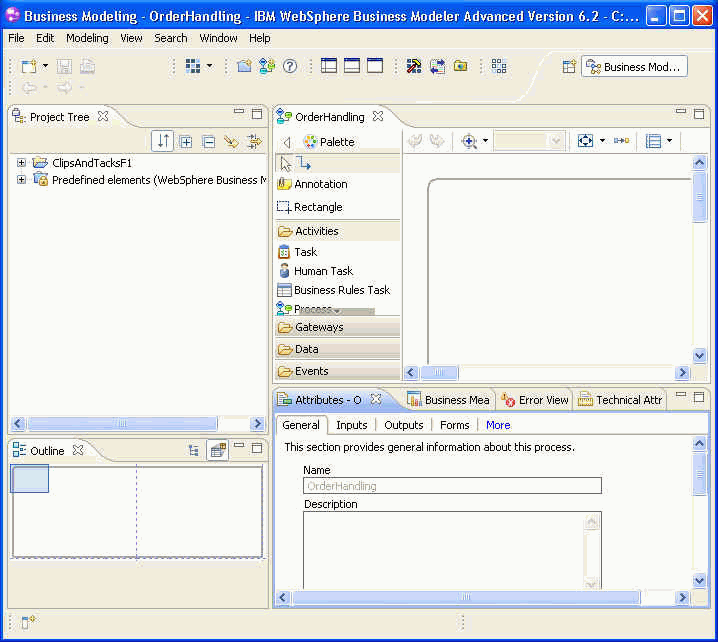Click the help question mark toolbar icon
This screenshot has width=718, height=642.
click(x=290, y=66)
